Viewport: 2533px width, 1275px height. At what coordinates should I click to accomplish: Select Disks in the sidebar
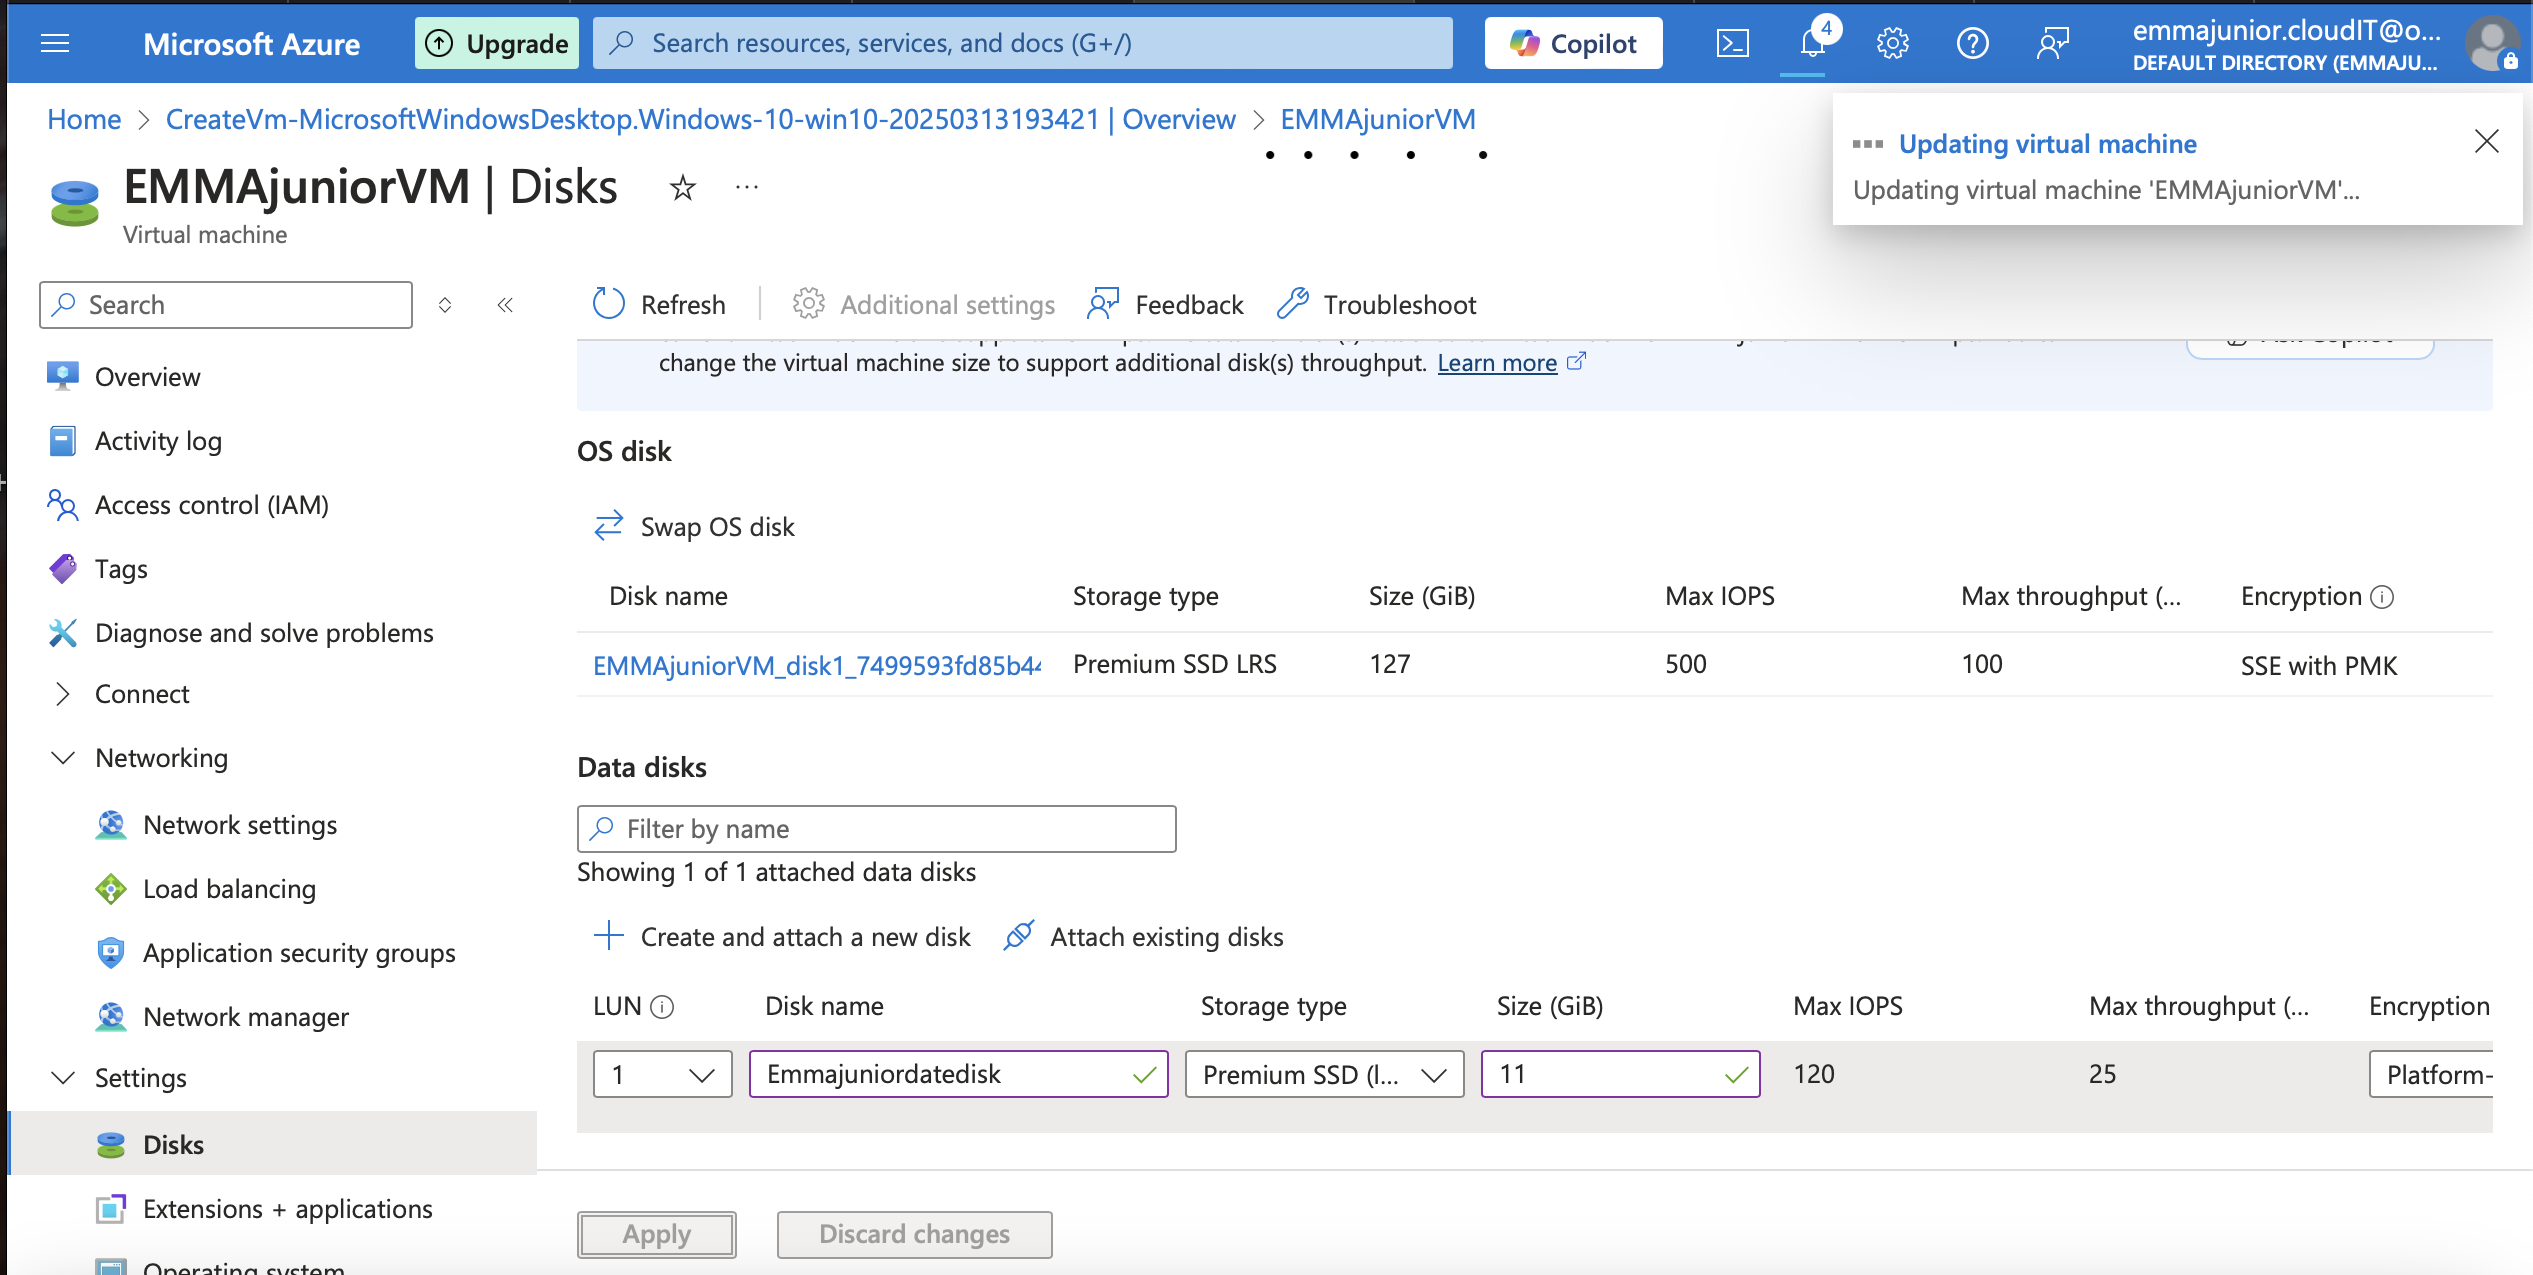pyautogui.click(x=272, y=1144)
